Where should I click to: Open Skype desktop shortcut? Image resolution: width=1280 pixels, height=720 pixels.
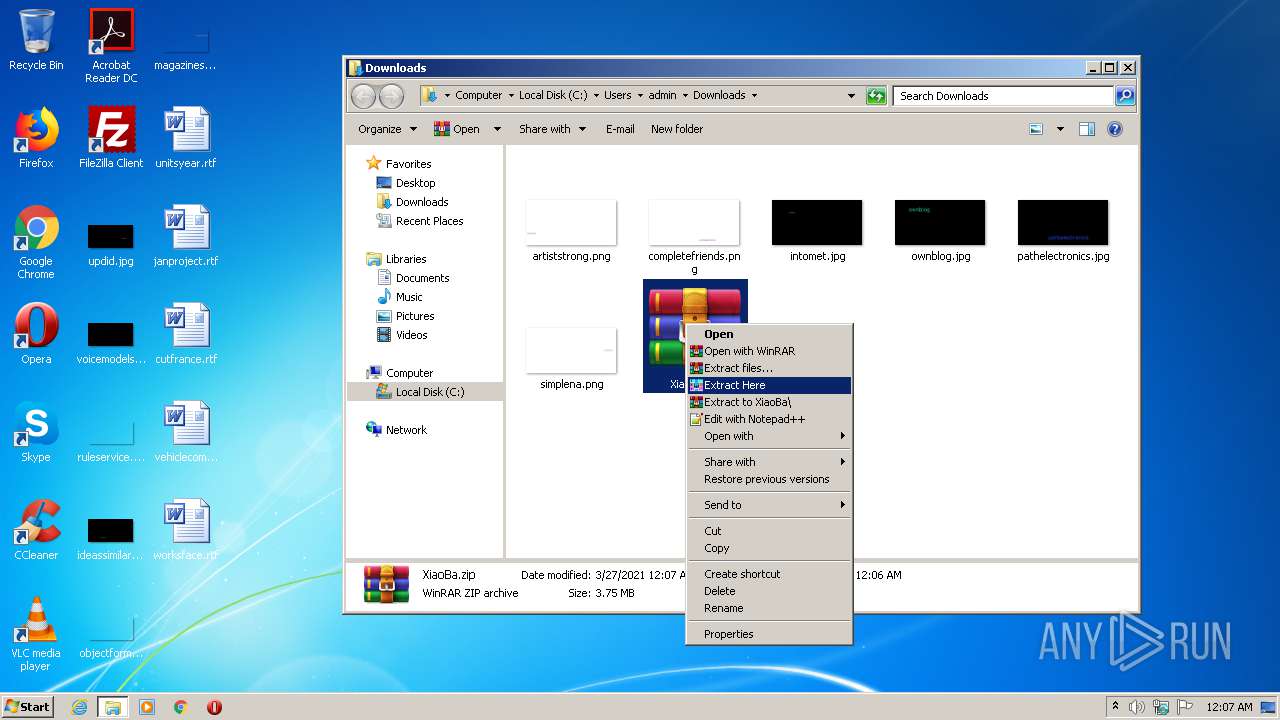pos(36,432)
